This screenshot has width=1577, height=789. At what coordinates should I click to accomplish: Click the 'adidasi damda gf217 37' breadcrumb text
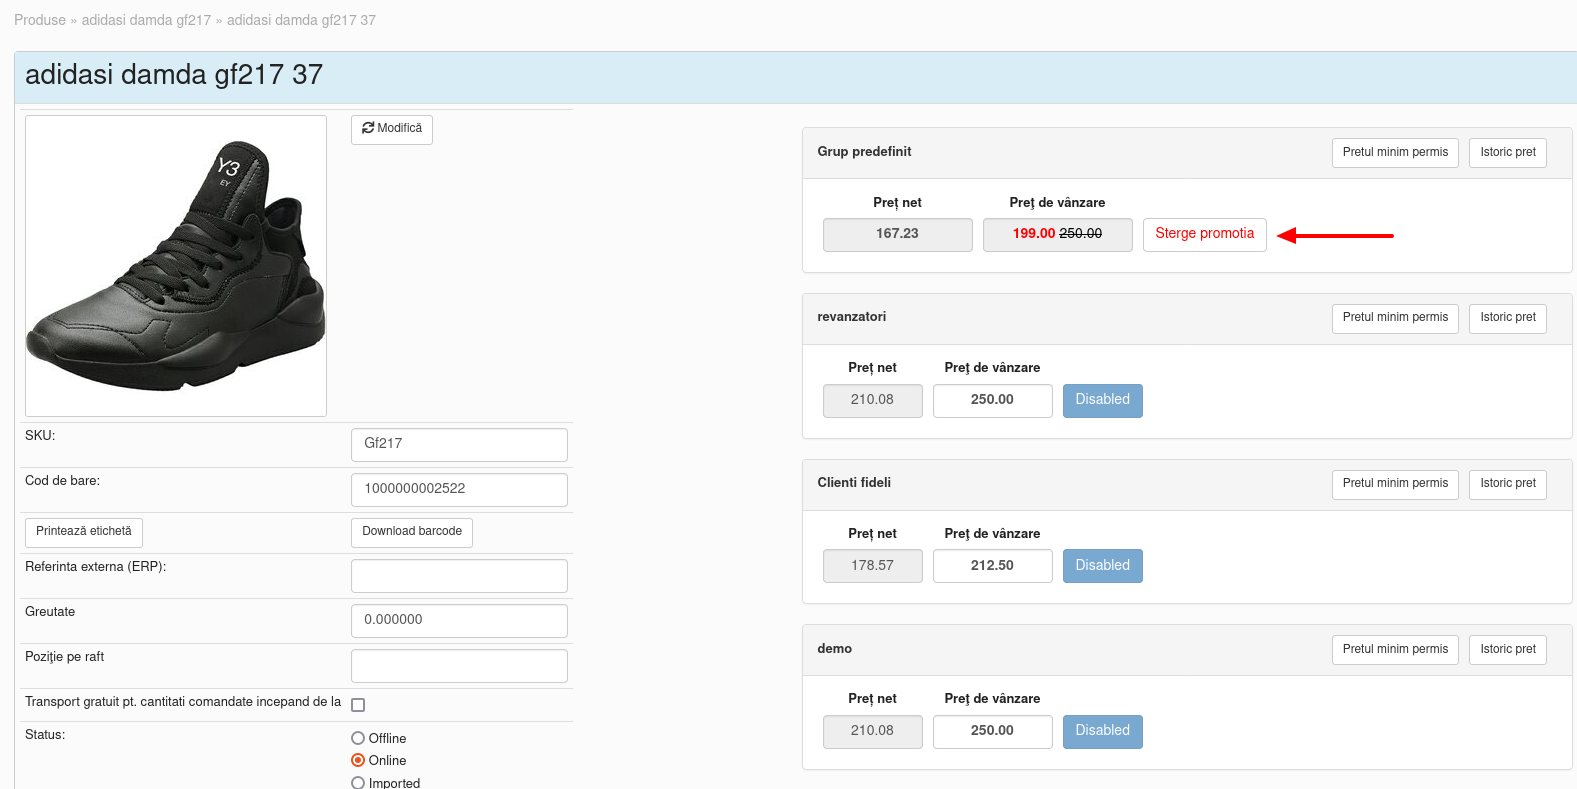click(301, 20)
